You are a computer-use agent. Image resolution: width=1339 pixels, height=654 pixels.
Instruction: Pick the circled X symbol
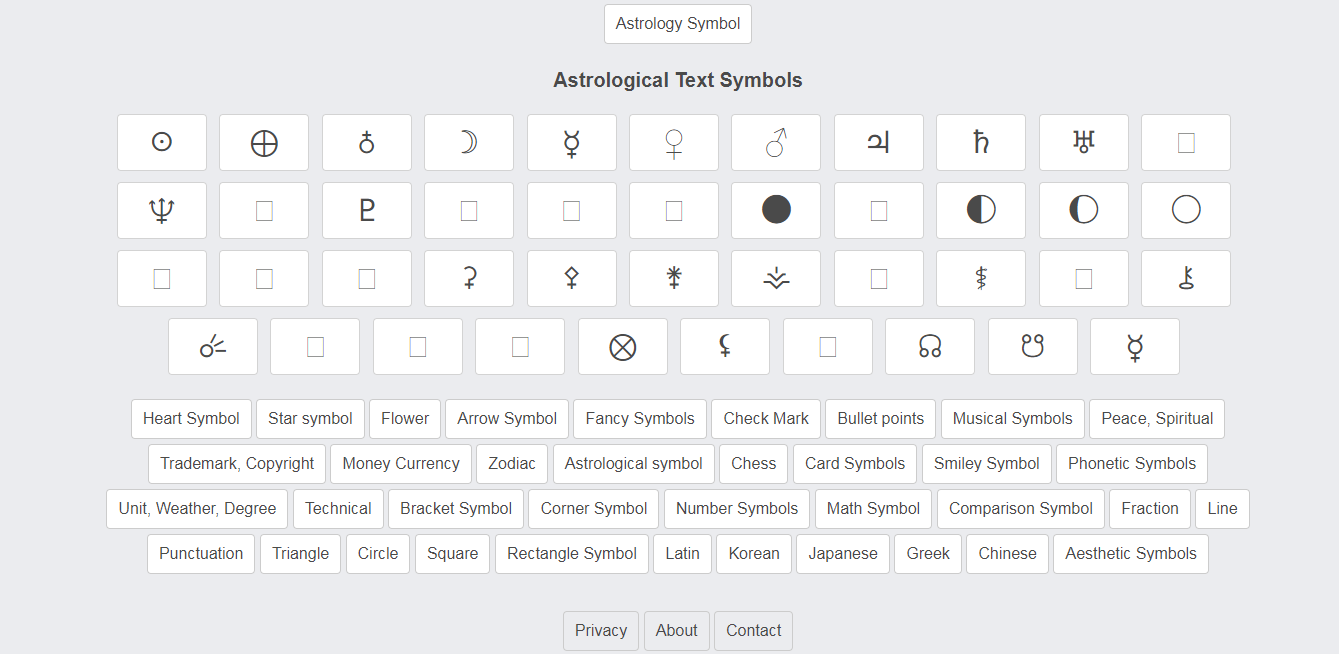(x=623, y=346)
